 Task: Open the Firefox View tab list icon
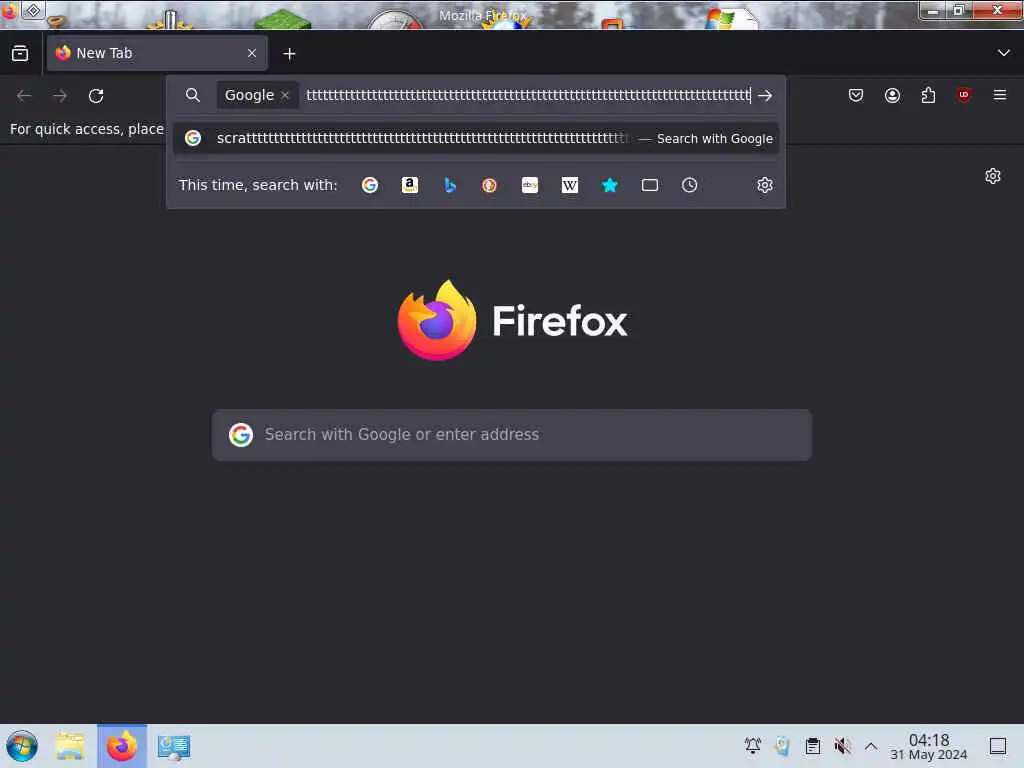[x=20, y=54]
